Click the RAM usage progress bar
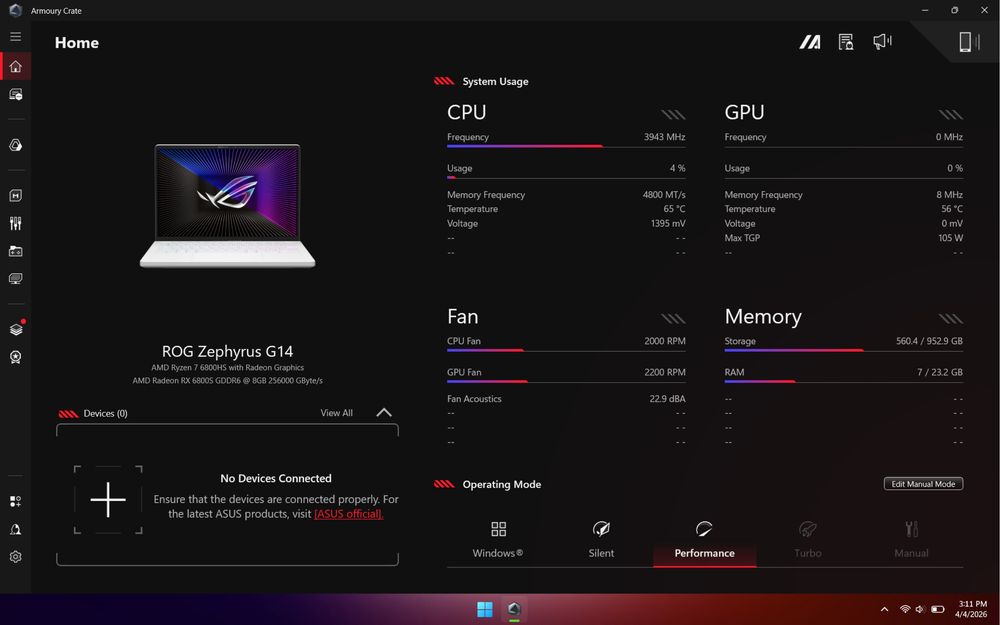This screenshot has width=1000, height=625. [844, 381]
